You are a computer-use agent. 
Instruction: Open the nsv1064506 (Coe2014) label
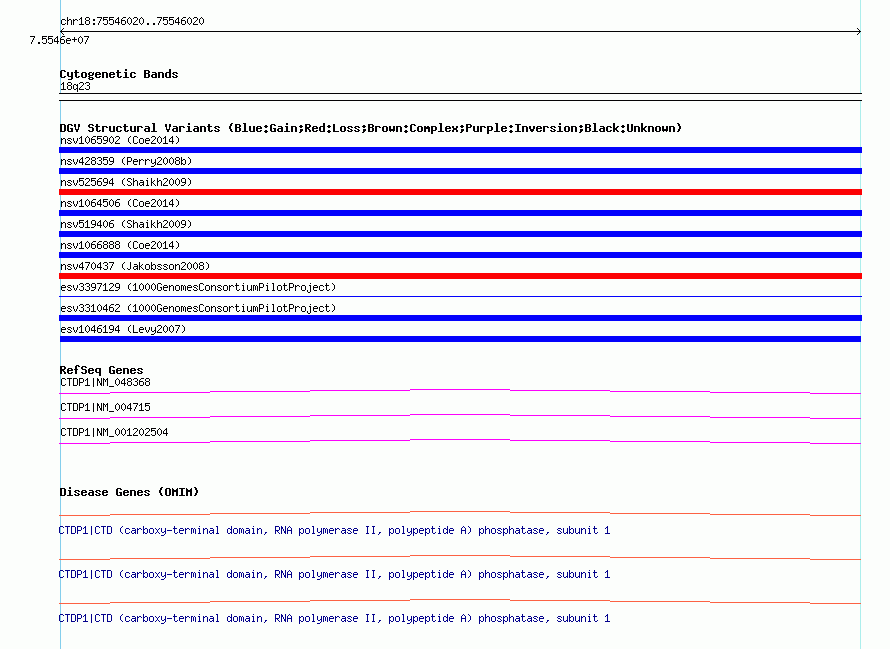point(120,203)
